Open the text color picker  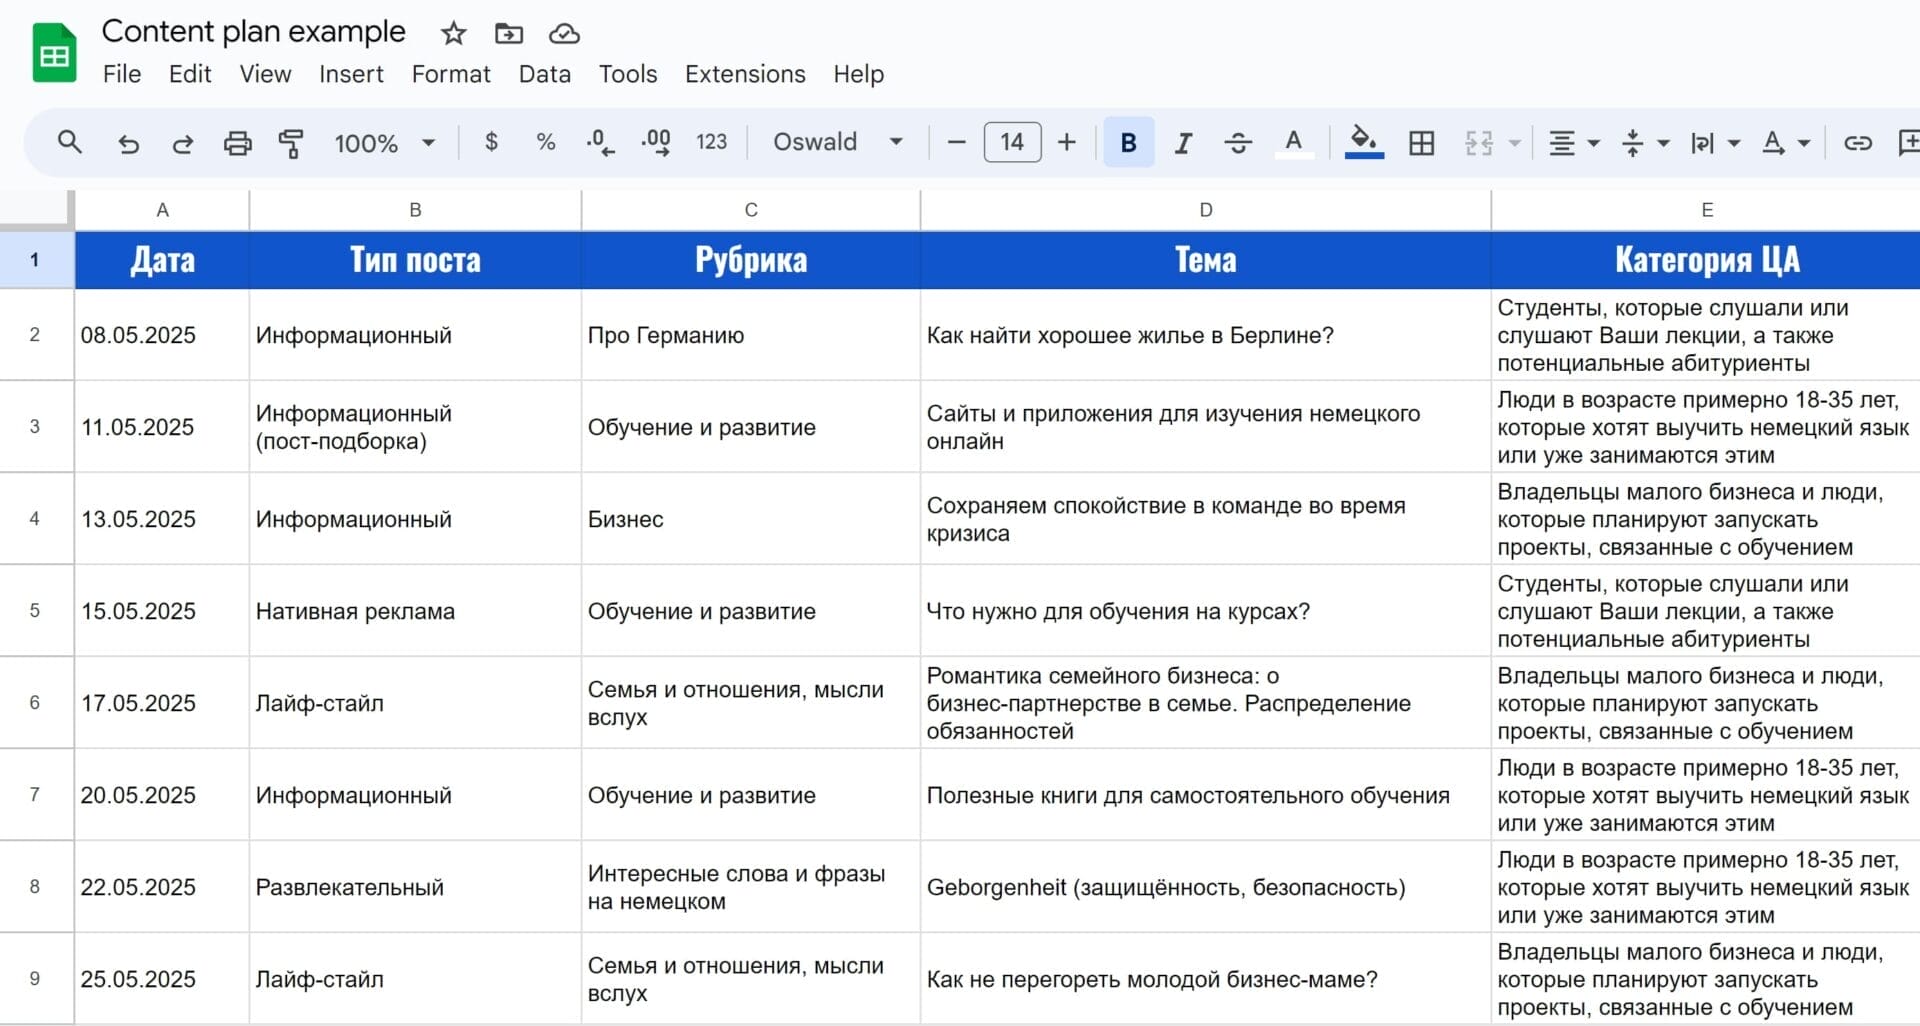click(1294, 142)
